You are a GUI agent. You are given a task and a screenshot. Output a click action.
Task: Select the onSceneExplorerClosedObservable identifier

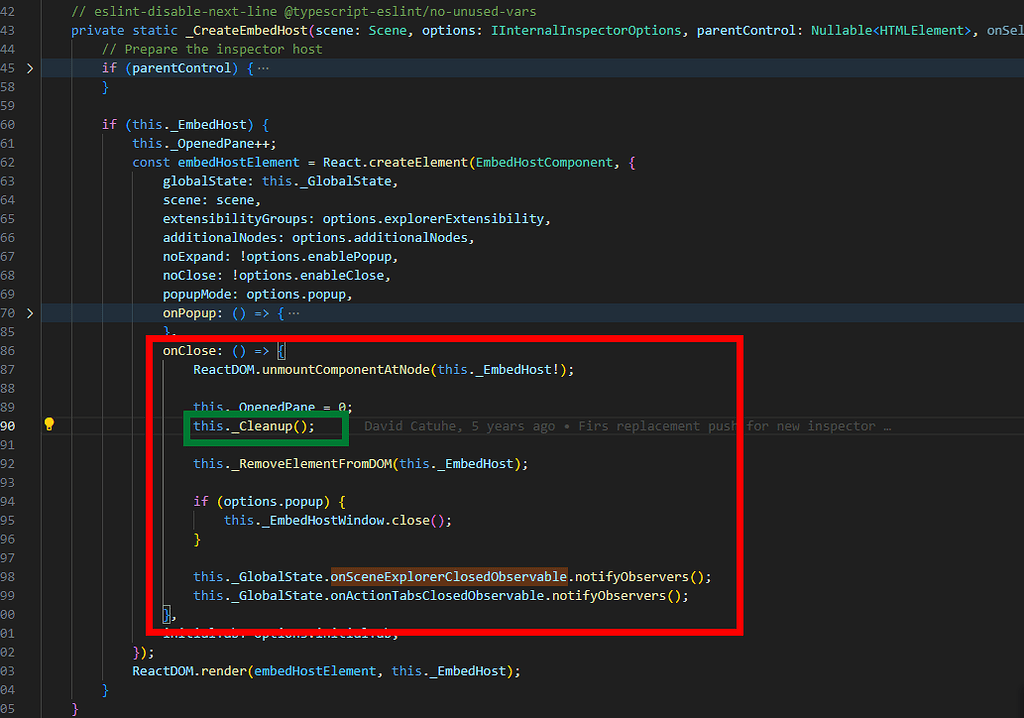click(448, 576)
